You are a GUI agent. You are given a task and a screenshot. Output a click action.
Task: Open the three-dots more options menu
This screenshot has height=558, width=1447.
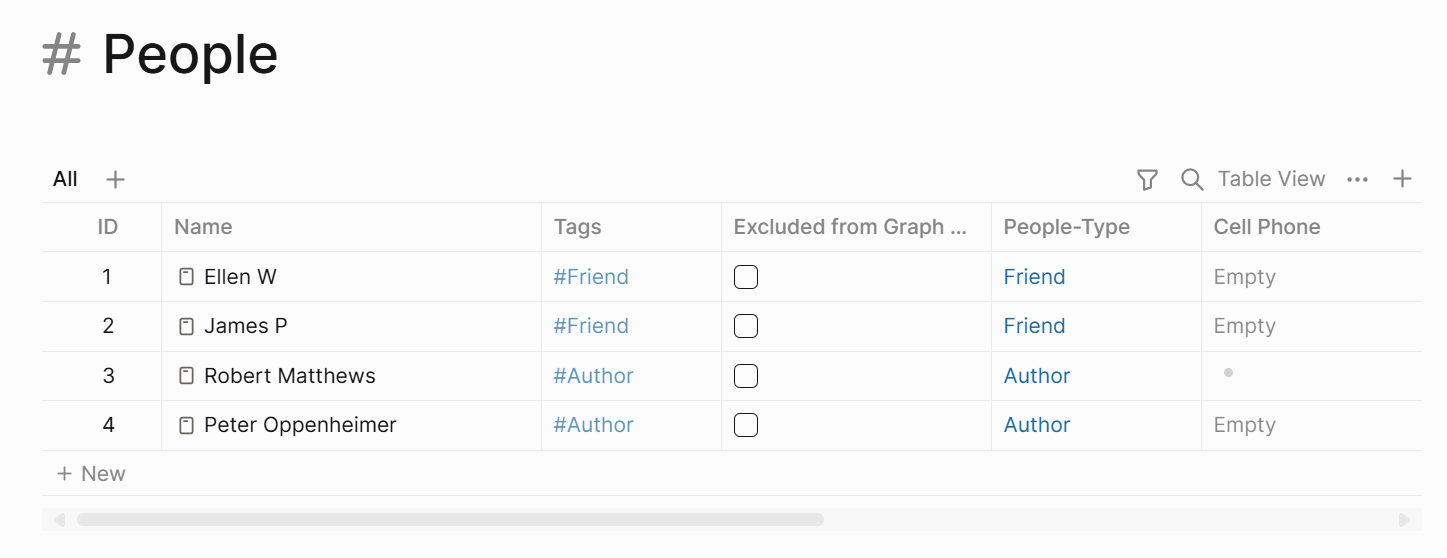tap(1357, 179)
